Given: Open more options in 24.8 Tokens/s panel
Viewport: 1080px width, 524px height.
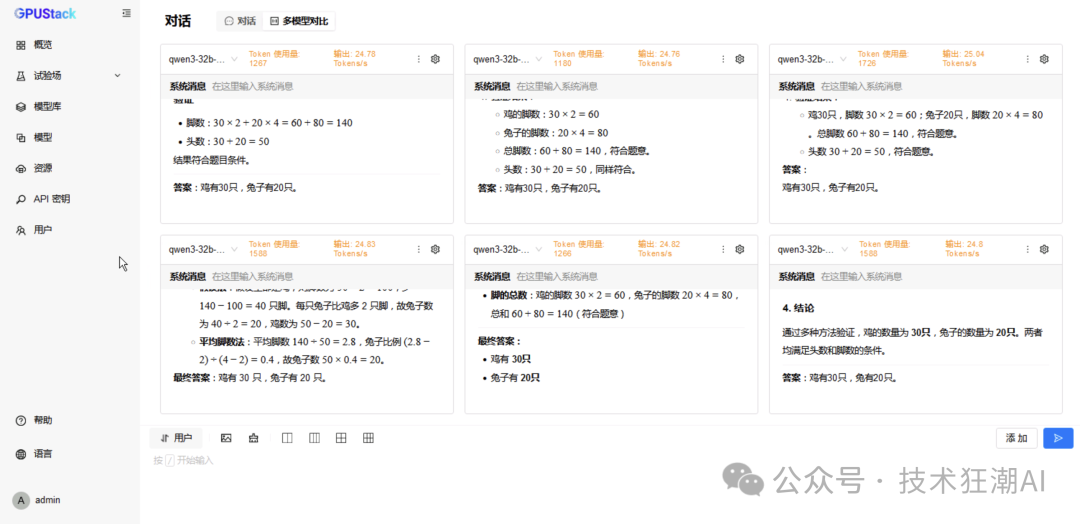Looking at the screenshot, I should [x=1028, y=249].
